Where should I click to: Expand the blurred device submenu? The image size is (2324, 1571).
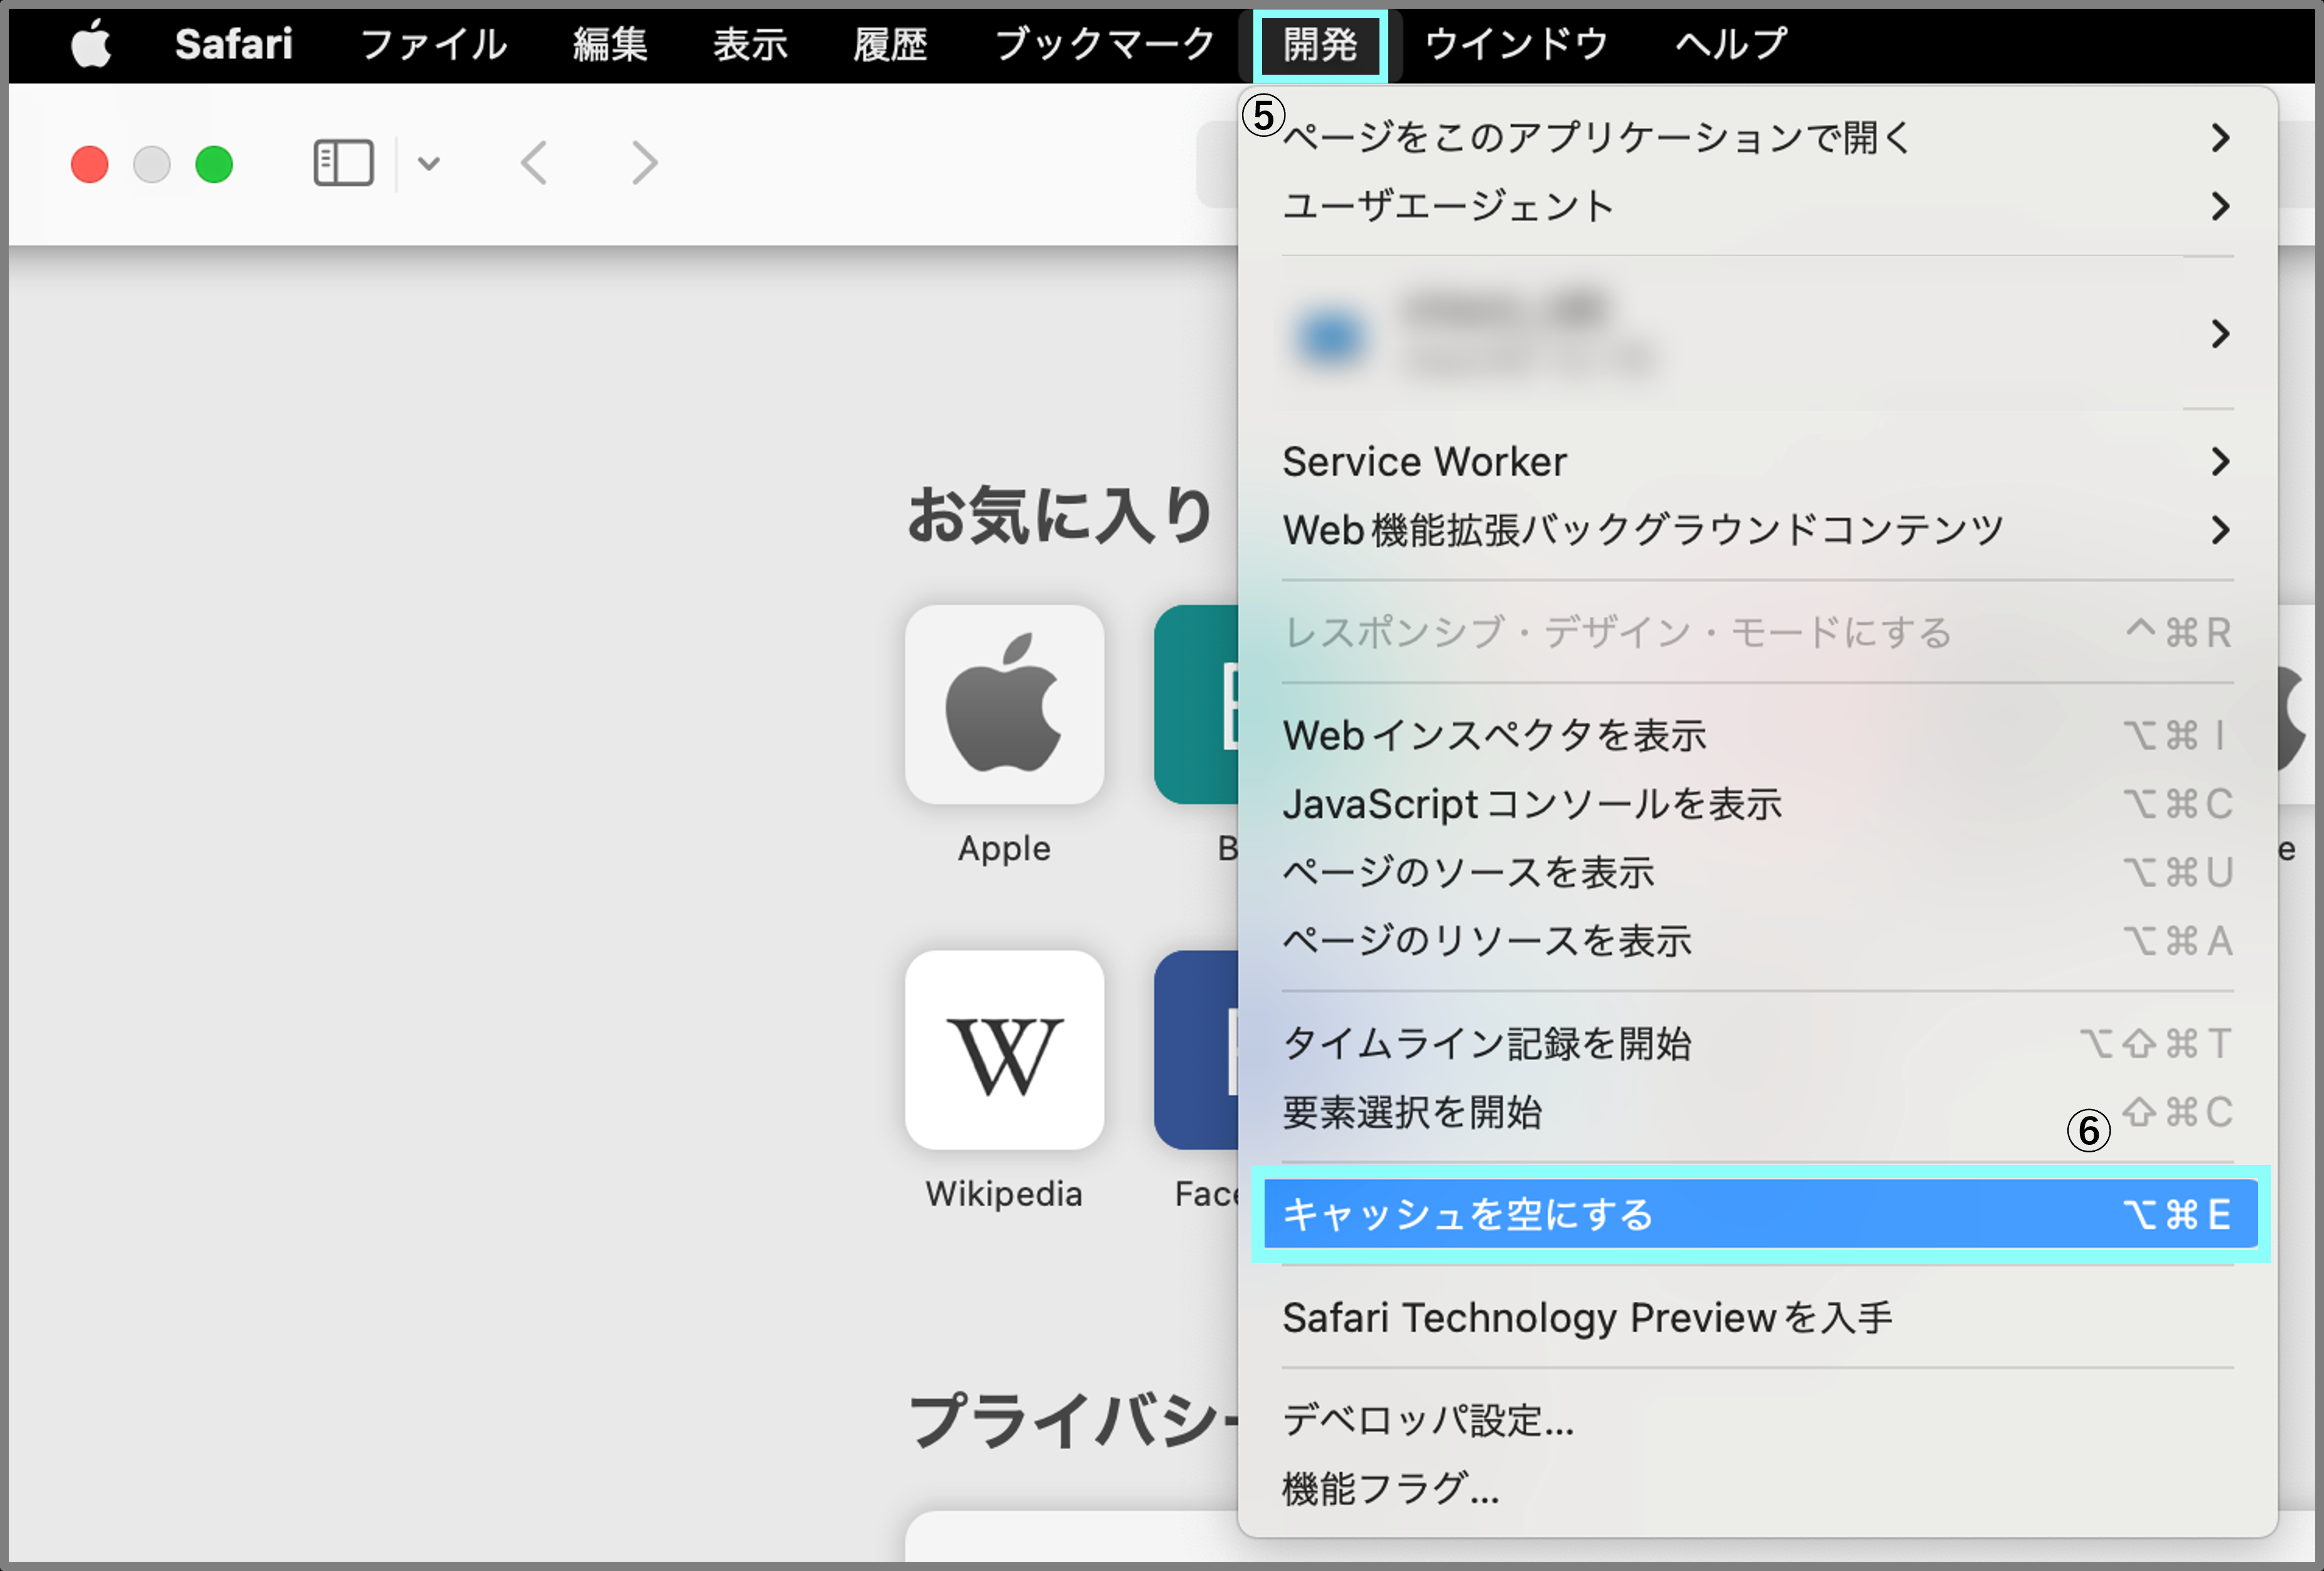(x=1757, y=333)
